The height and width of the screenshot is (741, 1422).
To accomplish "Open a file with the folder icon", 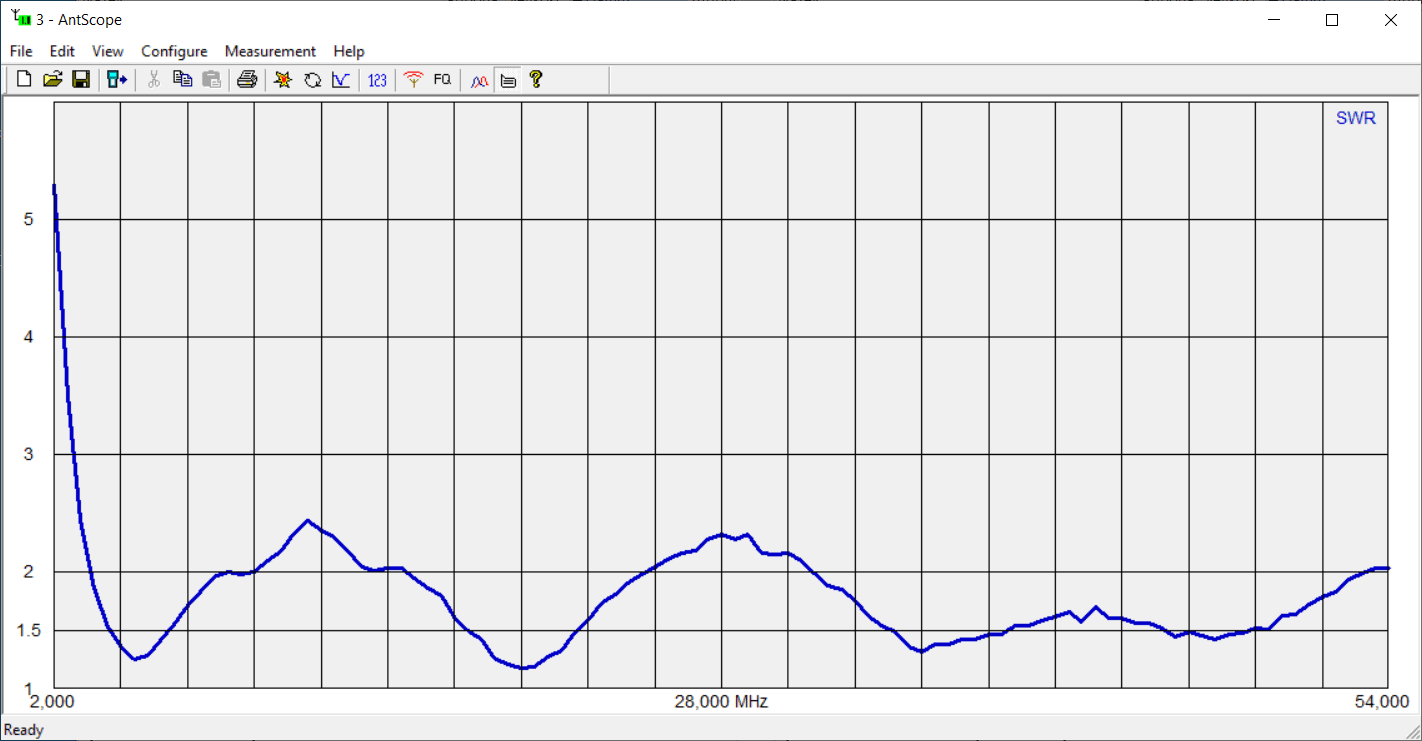I will pos(53,80).
